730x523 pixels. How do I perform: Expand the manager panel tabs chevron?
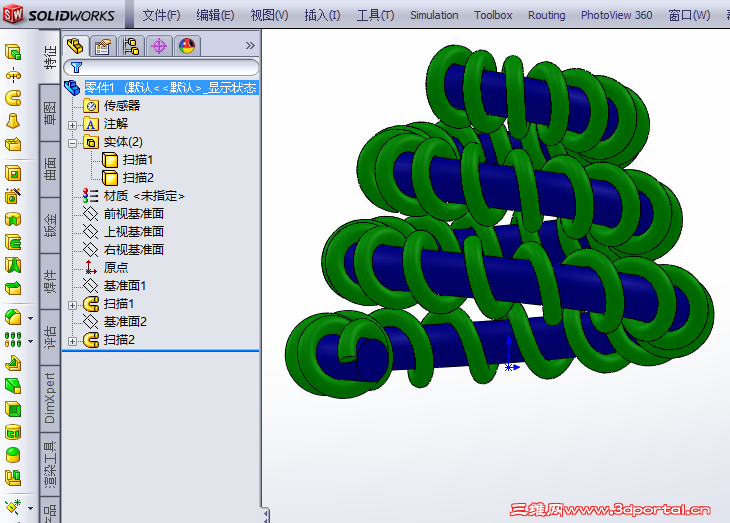(250, 46)
